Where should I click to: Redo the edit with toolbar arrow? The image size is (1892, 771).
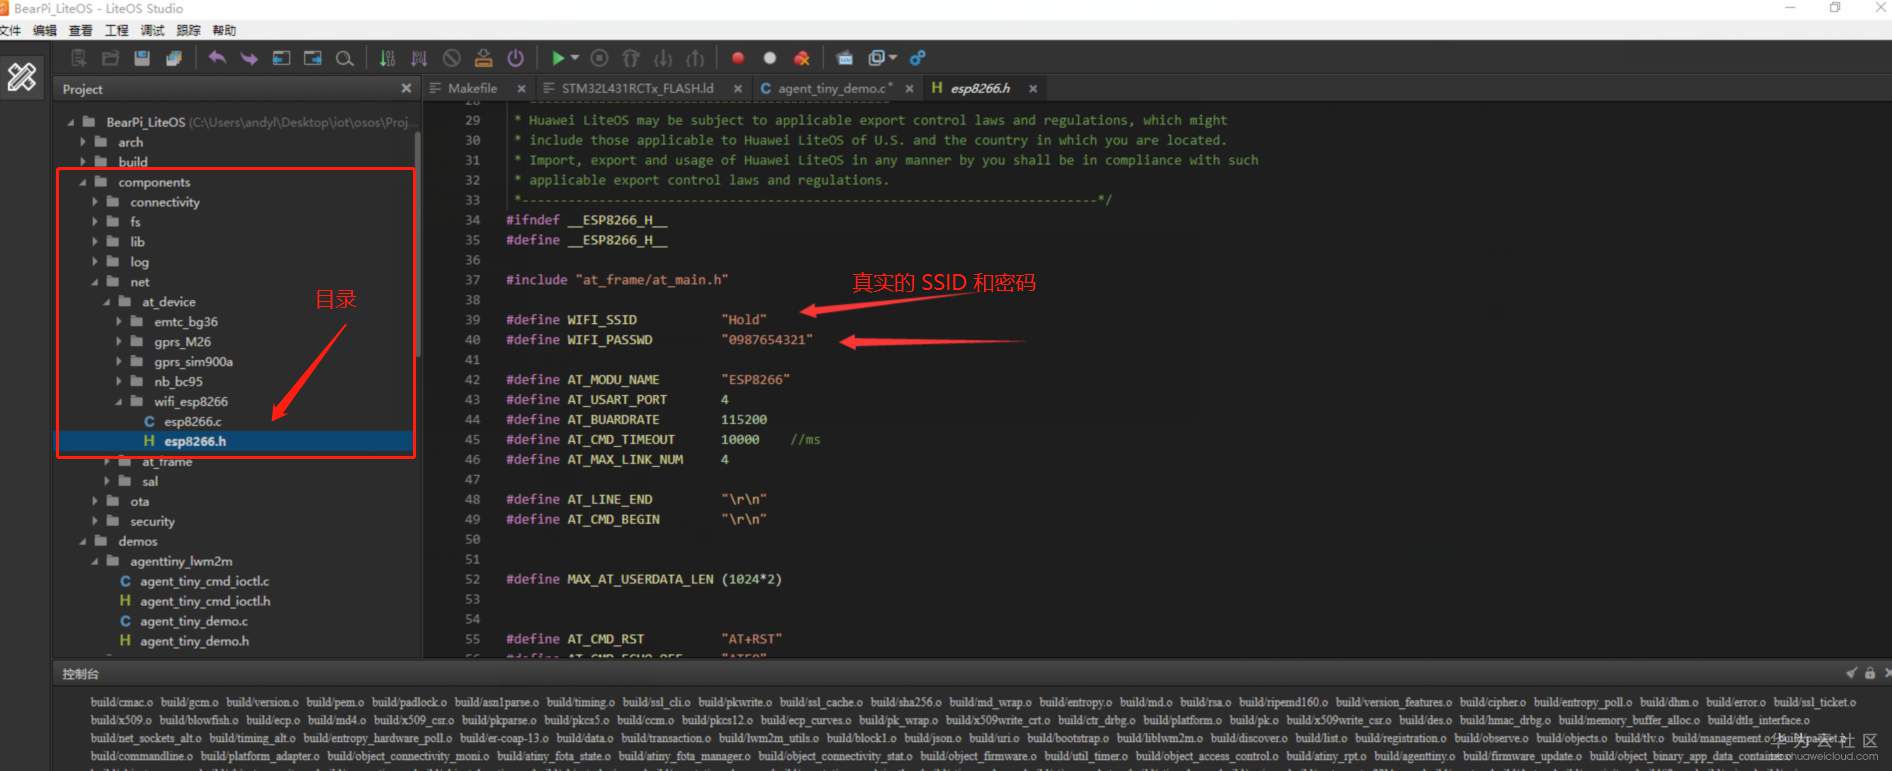pyautogui.click(x=249, y=58)
